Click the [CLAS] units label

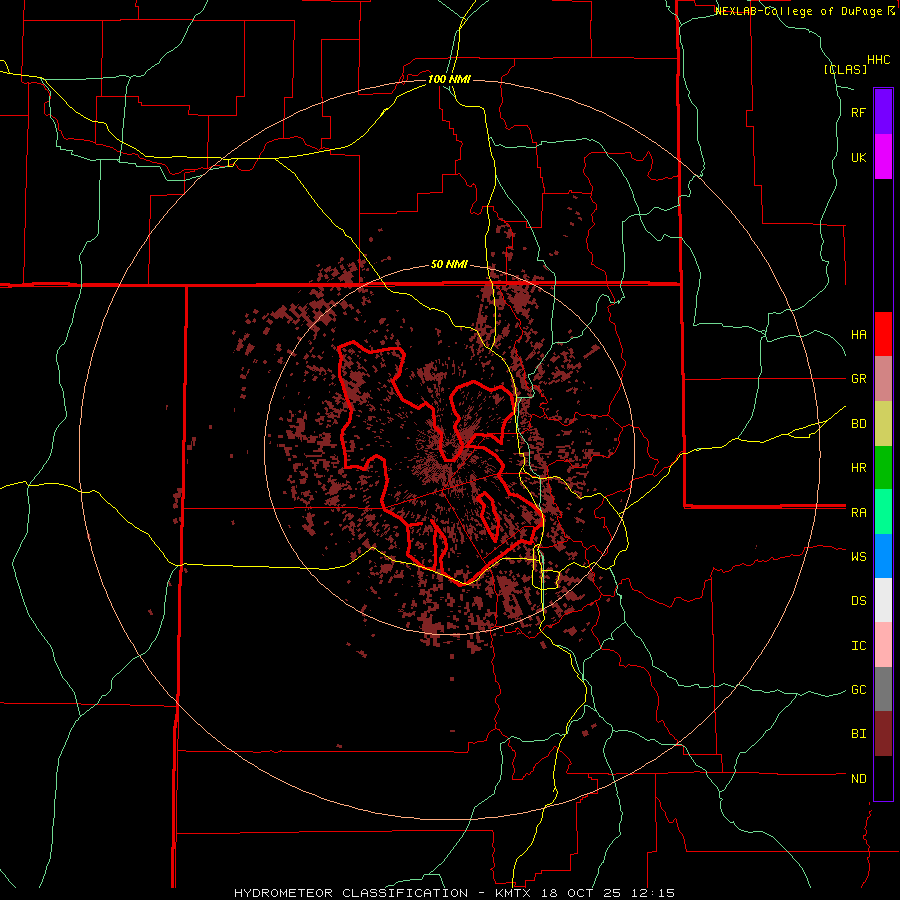(845, 69)
